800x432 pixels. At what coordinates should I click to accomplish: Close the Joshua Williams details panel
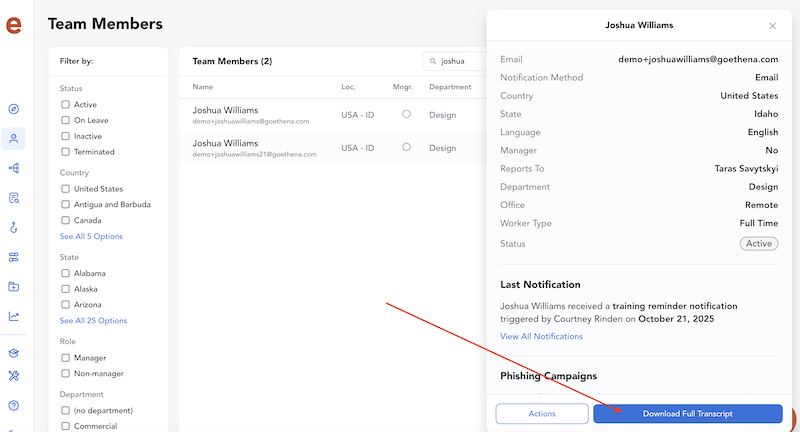click(772, 26)
